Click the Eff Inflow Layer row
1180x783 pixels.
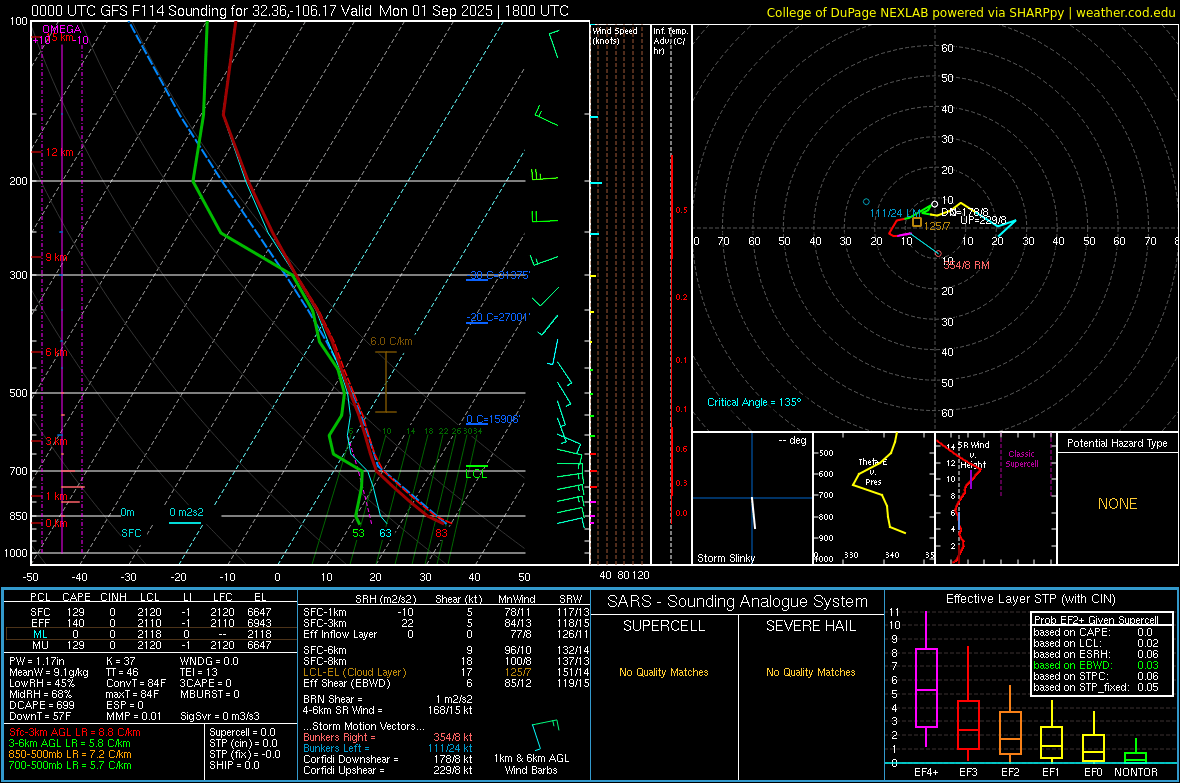pos(446,634)
